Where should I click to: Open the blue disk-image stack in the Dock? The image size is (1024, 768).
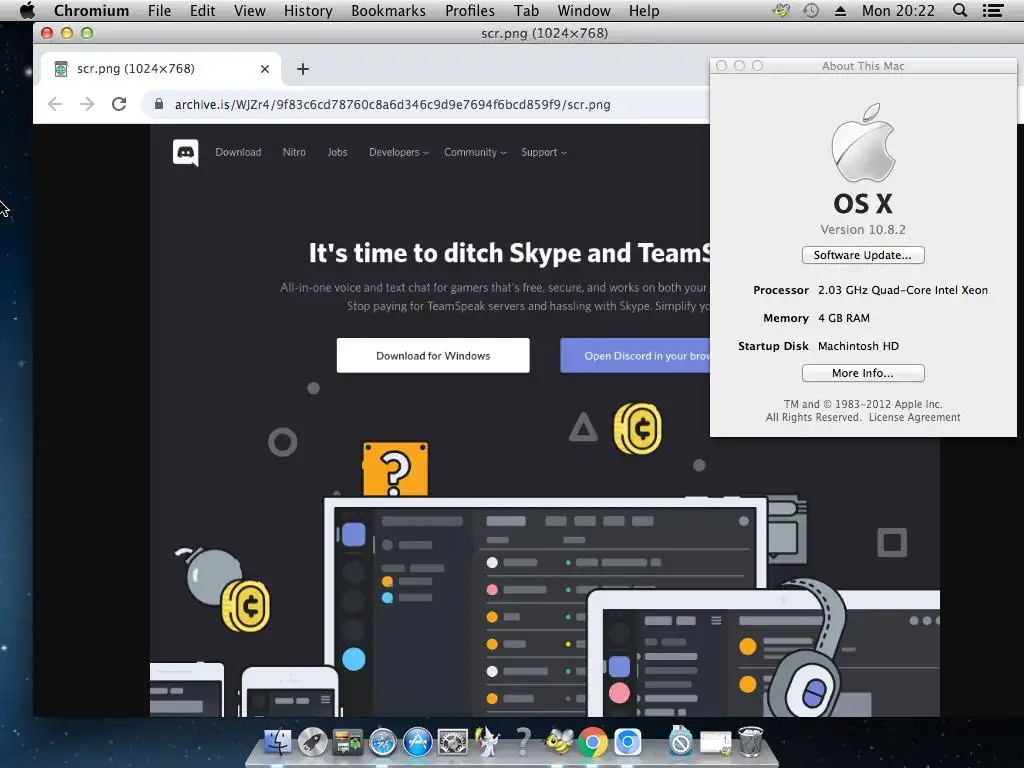[x=680, y=741]
